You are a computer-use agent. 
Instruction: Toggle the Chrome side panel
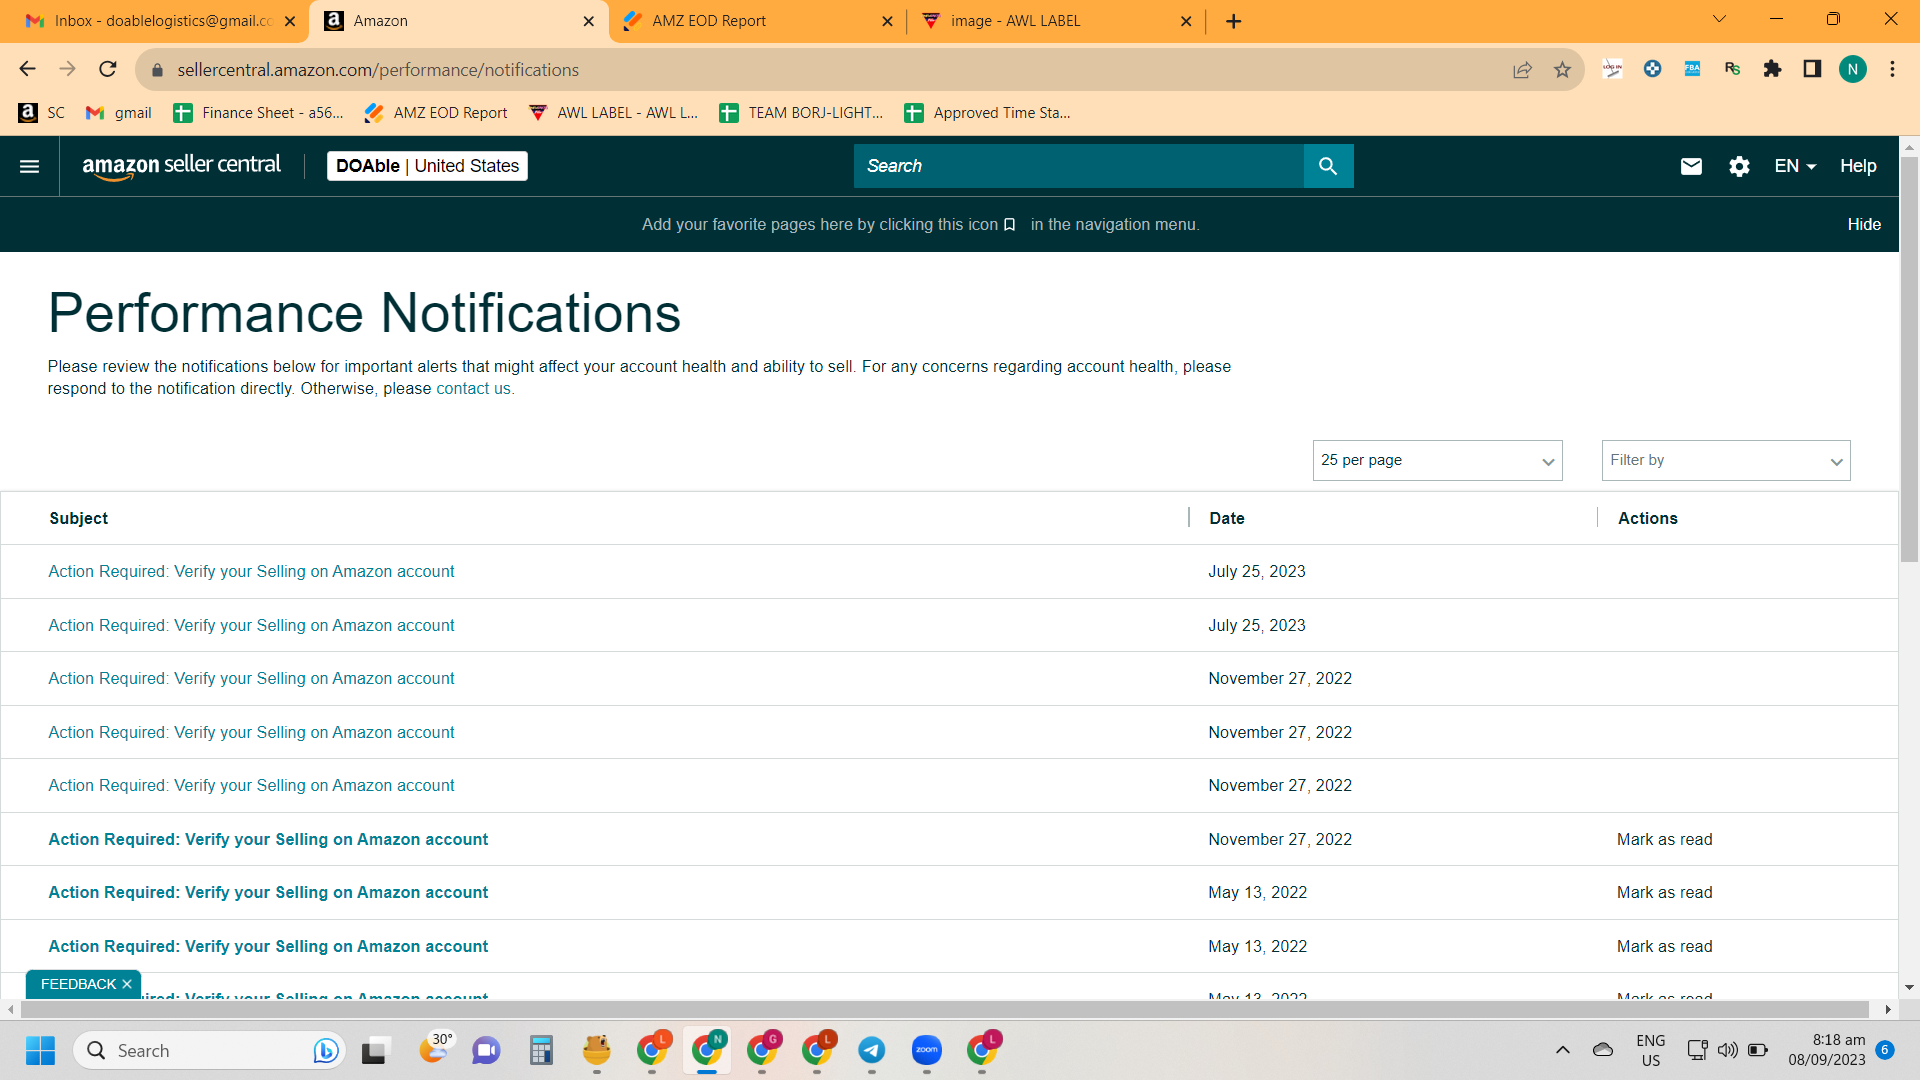(1812, 69)
